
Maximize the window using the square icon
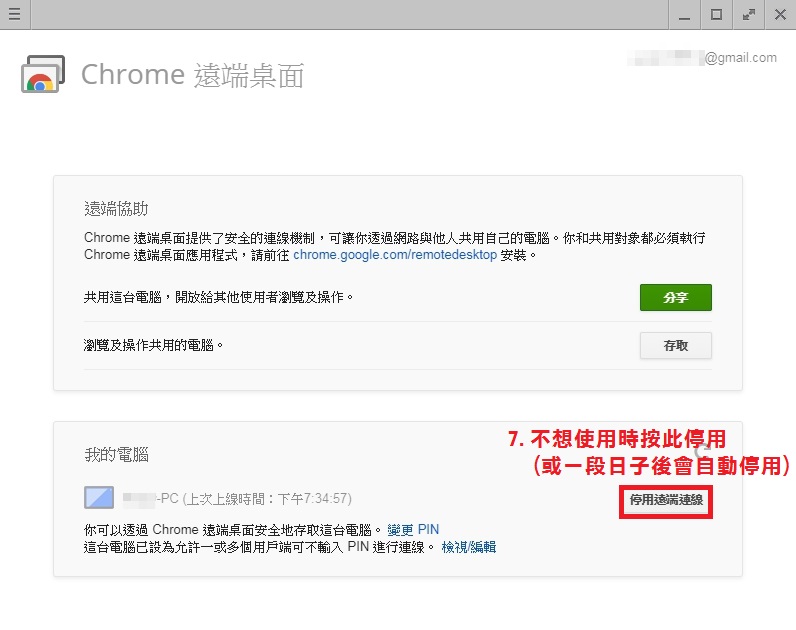[x=716, y=15]
